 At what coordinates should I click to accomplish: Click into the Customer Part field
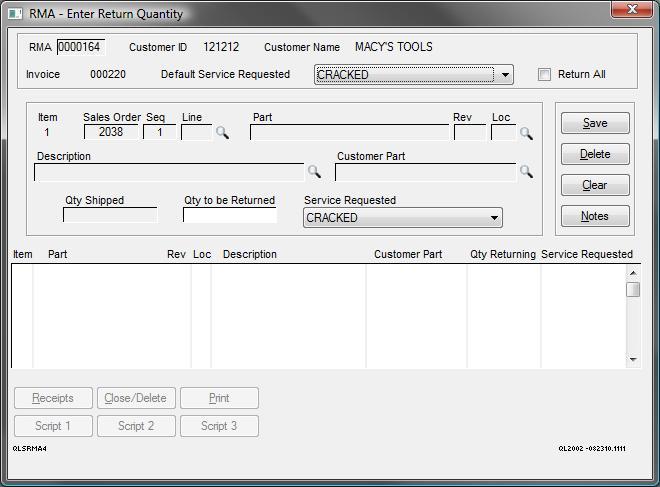pos(426,172)
